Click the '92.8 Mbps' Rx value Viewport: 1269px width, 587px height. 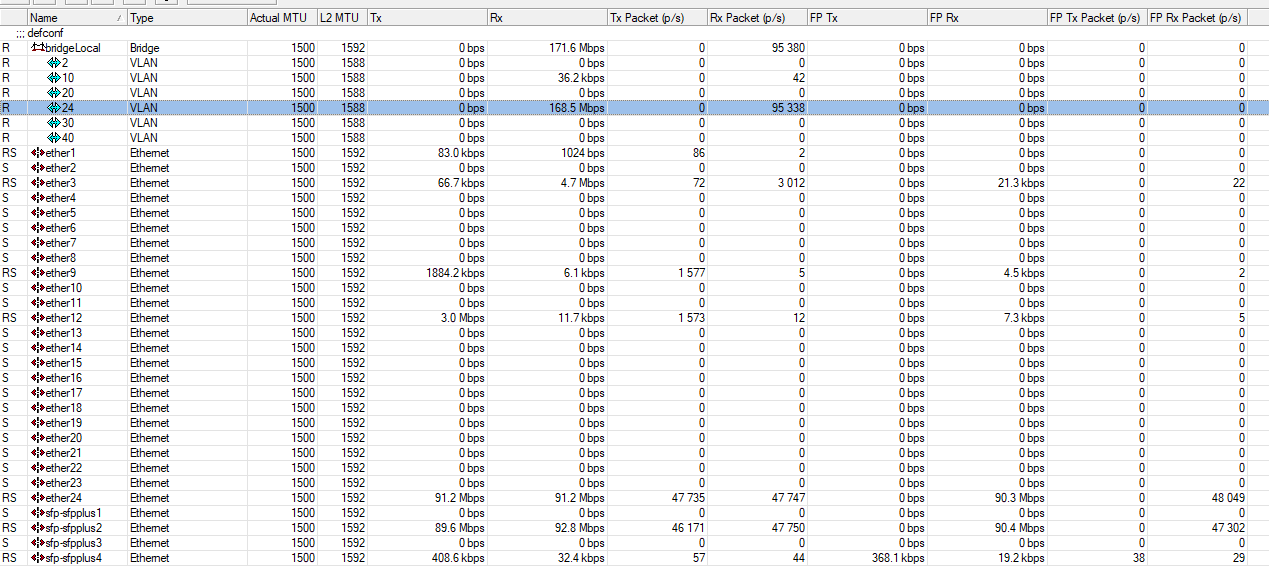pos(580,528)
